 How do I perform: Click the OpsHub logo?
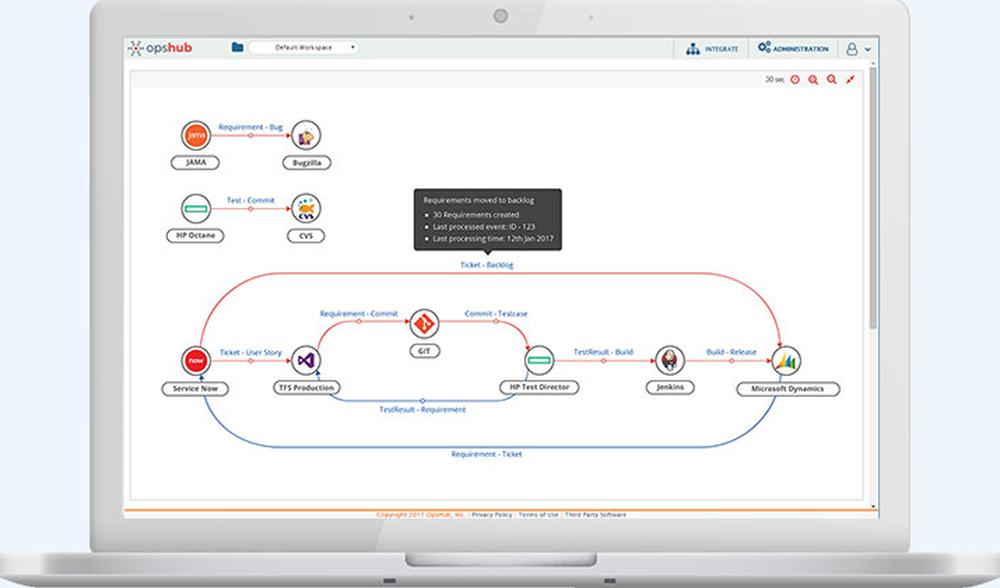click(x=160, y=48)
